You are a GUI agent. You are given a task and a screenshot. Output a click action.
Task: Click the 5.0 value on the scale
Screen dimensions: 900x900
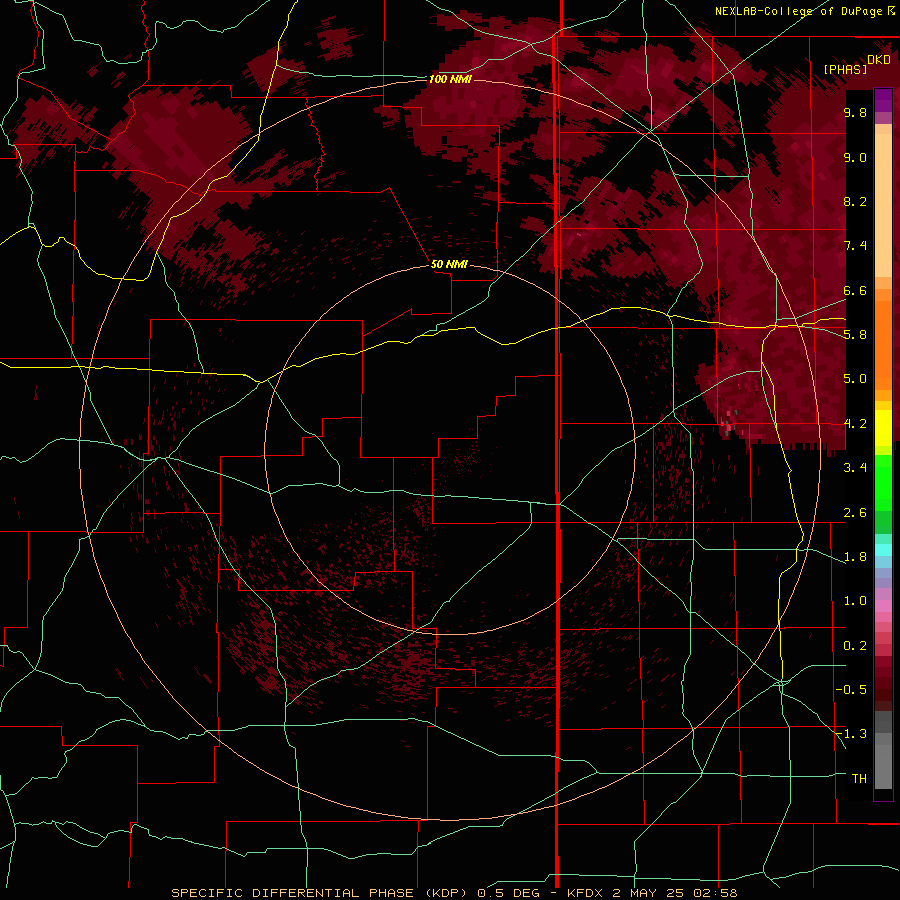855,379
